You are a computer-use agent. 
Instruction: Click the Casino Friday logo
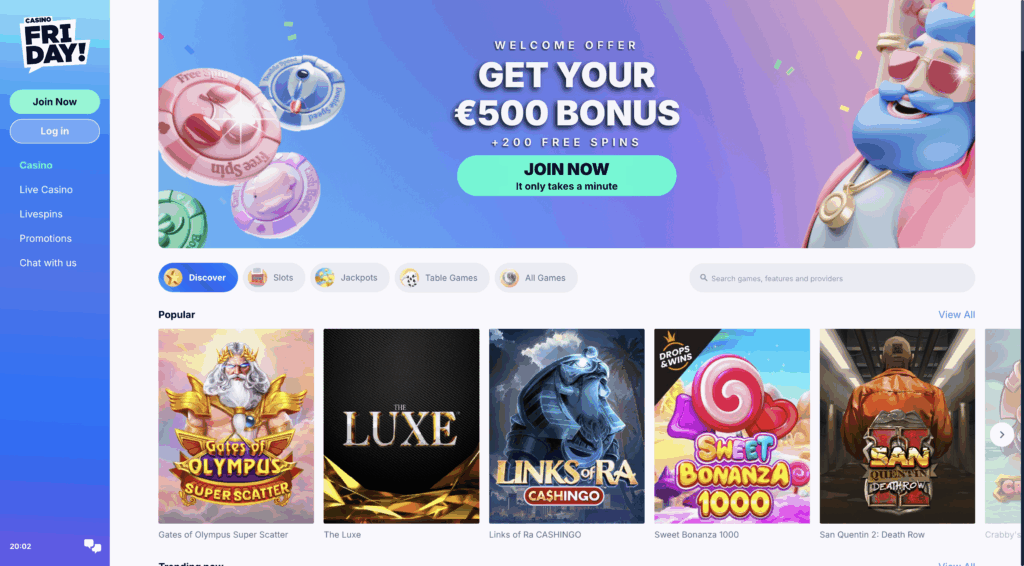point(55,44)
